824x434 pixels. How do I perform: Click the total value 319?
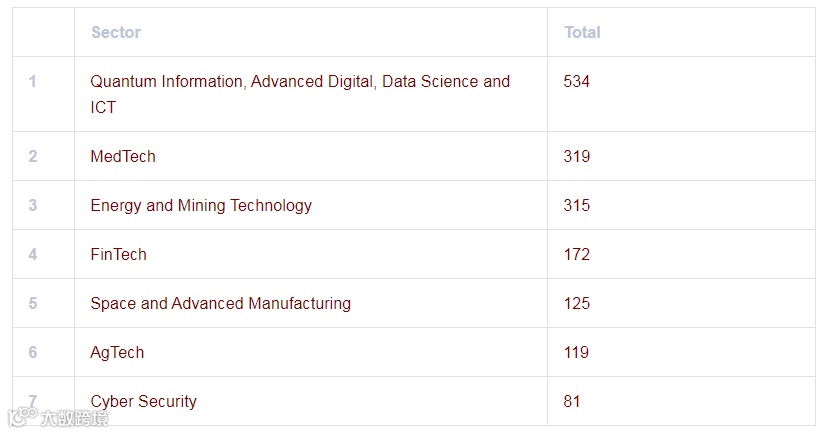coord(577,156)
